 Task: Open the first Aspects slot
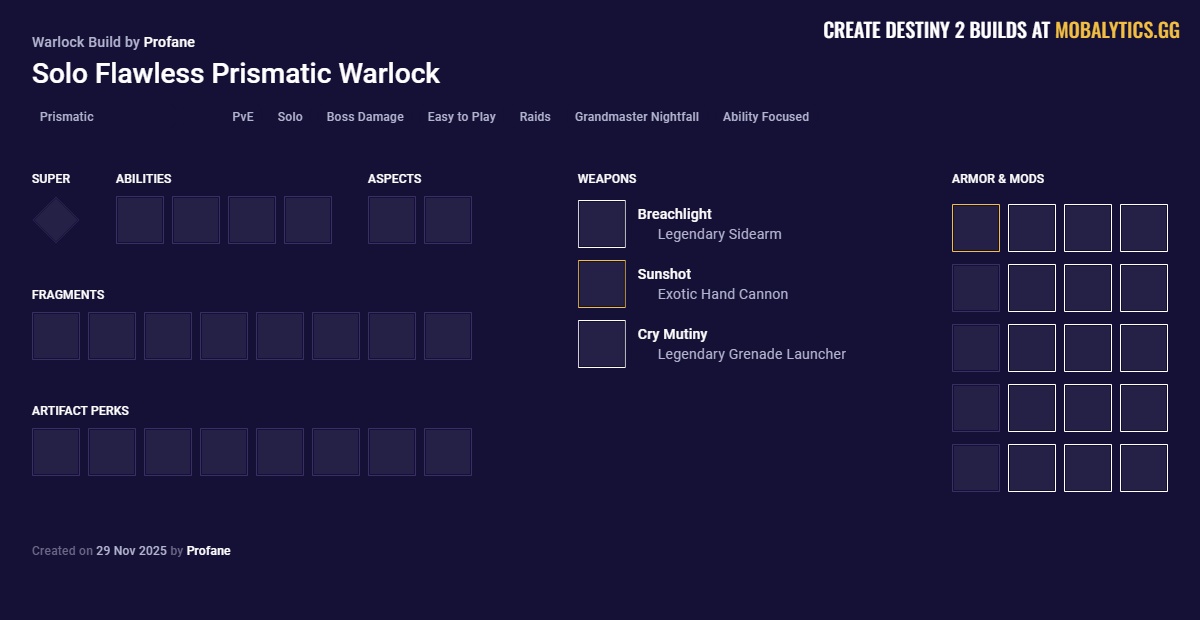point(392,220)
